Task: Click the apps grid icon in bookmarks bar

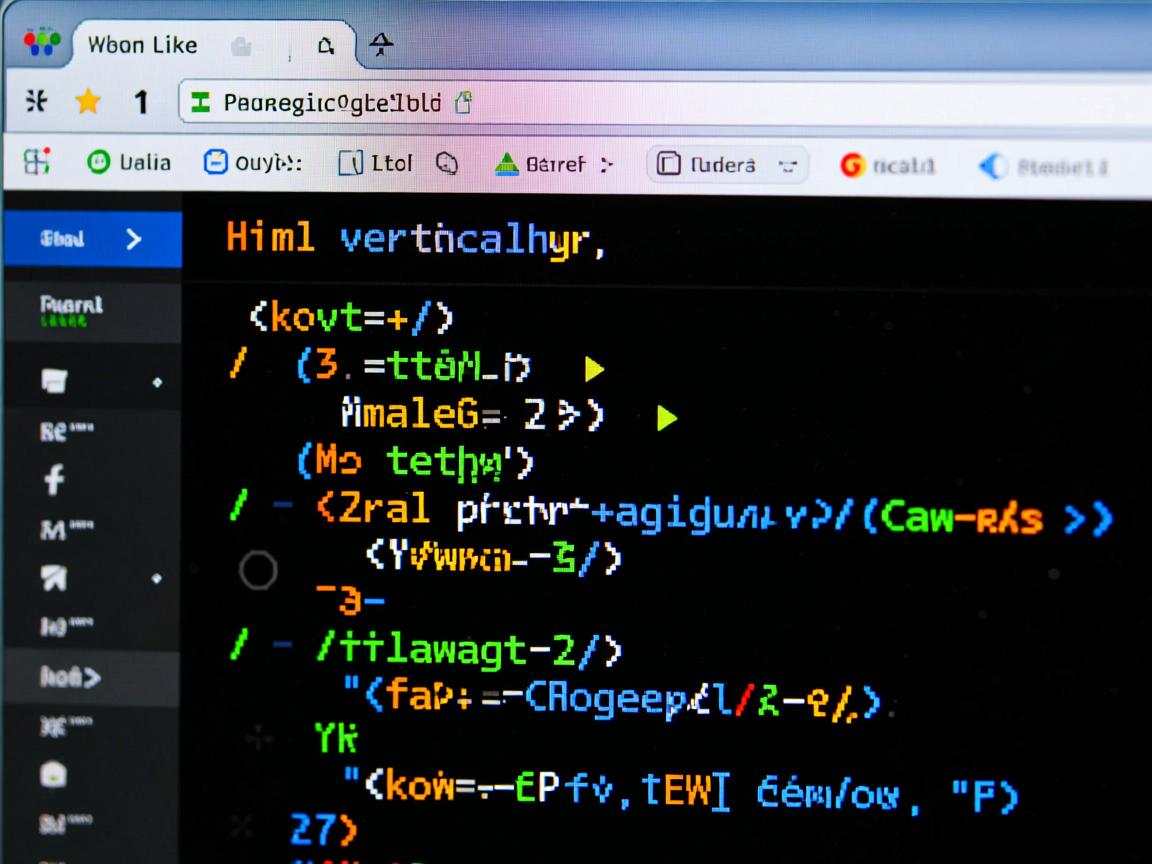Action: (38, 163)
